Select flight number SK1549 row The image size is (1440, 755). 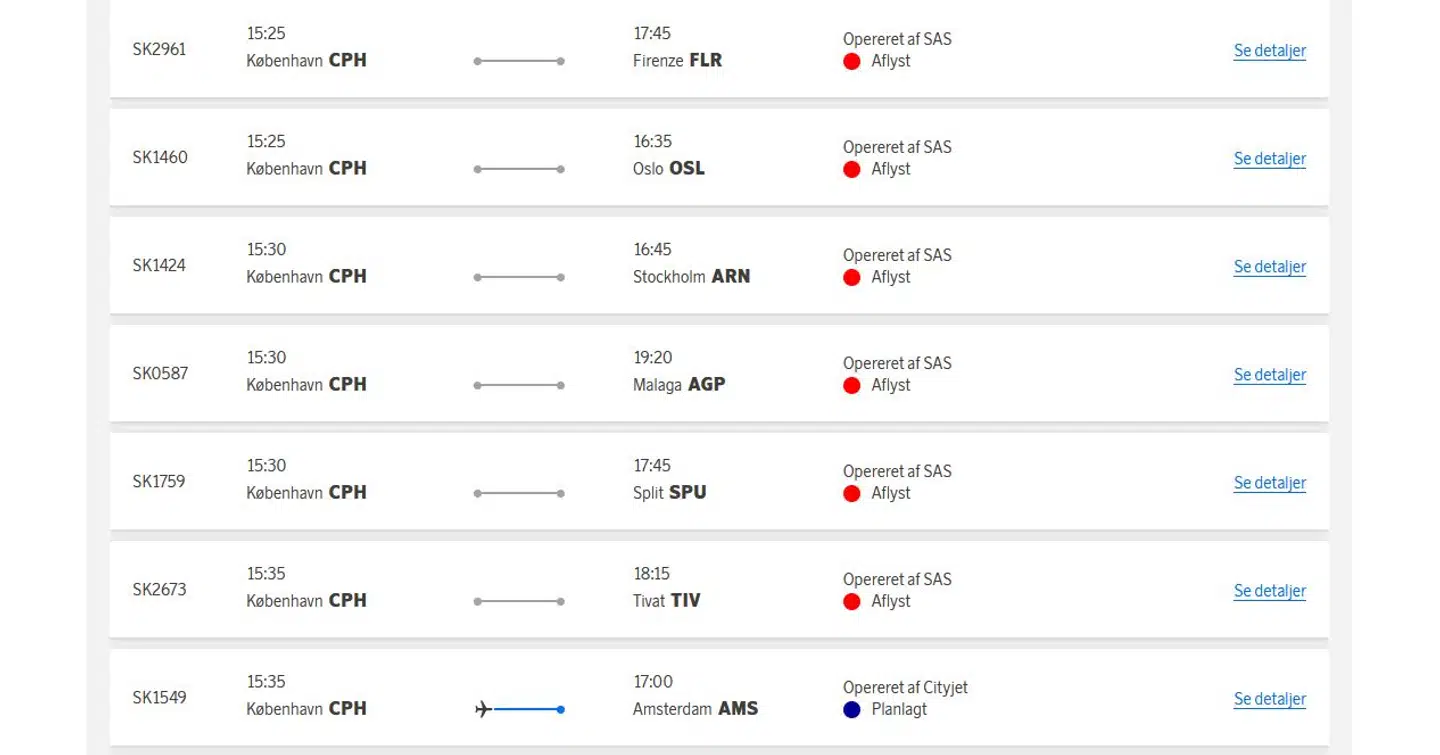(160, 697)
